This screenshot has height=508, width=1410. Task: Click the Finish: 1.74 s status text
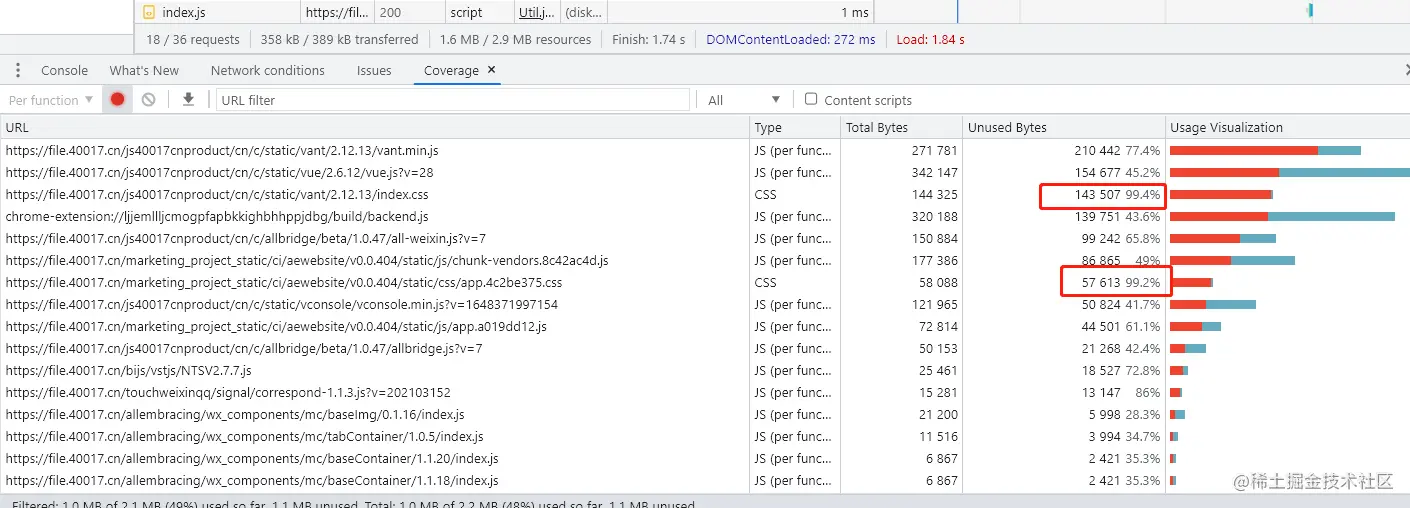coord(648,40)
